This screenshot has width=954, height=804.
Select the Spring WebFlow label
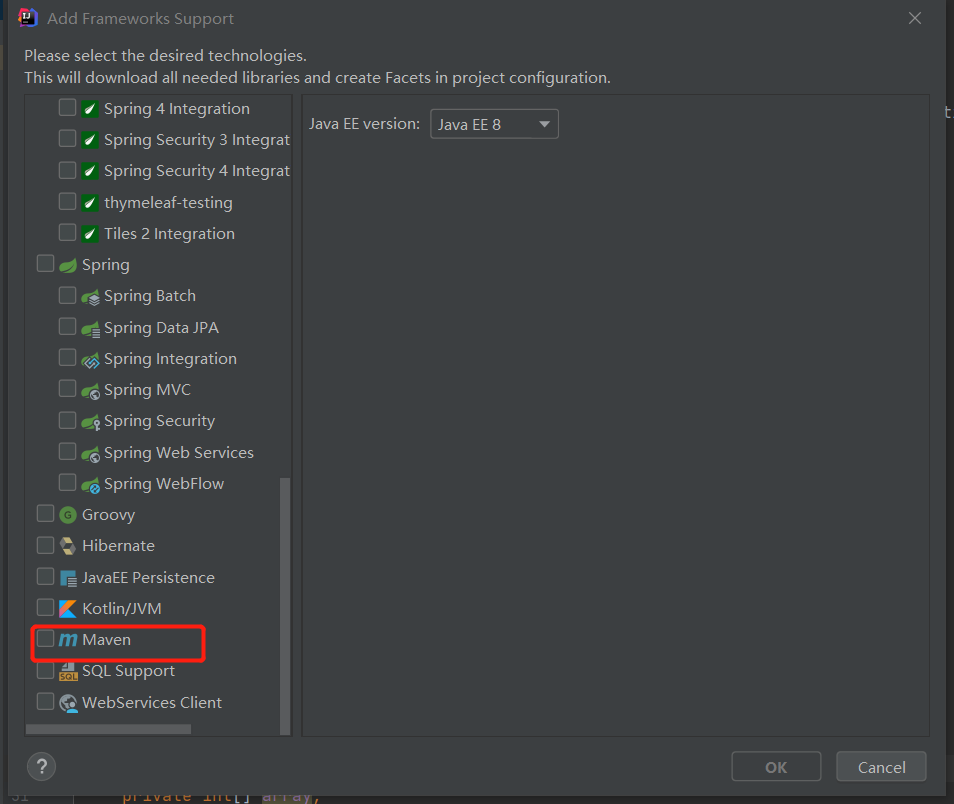click(x=164, y=484)
